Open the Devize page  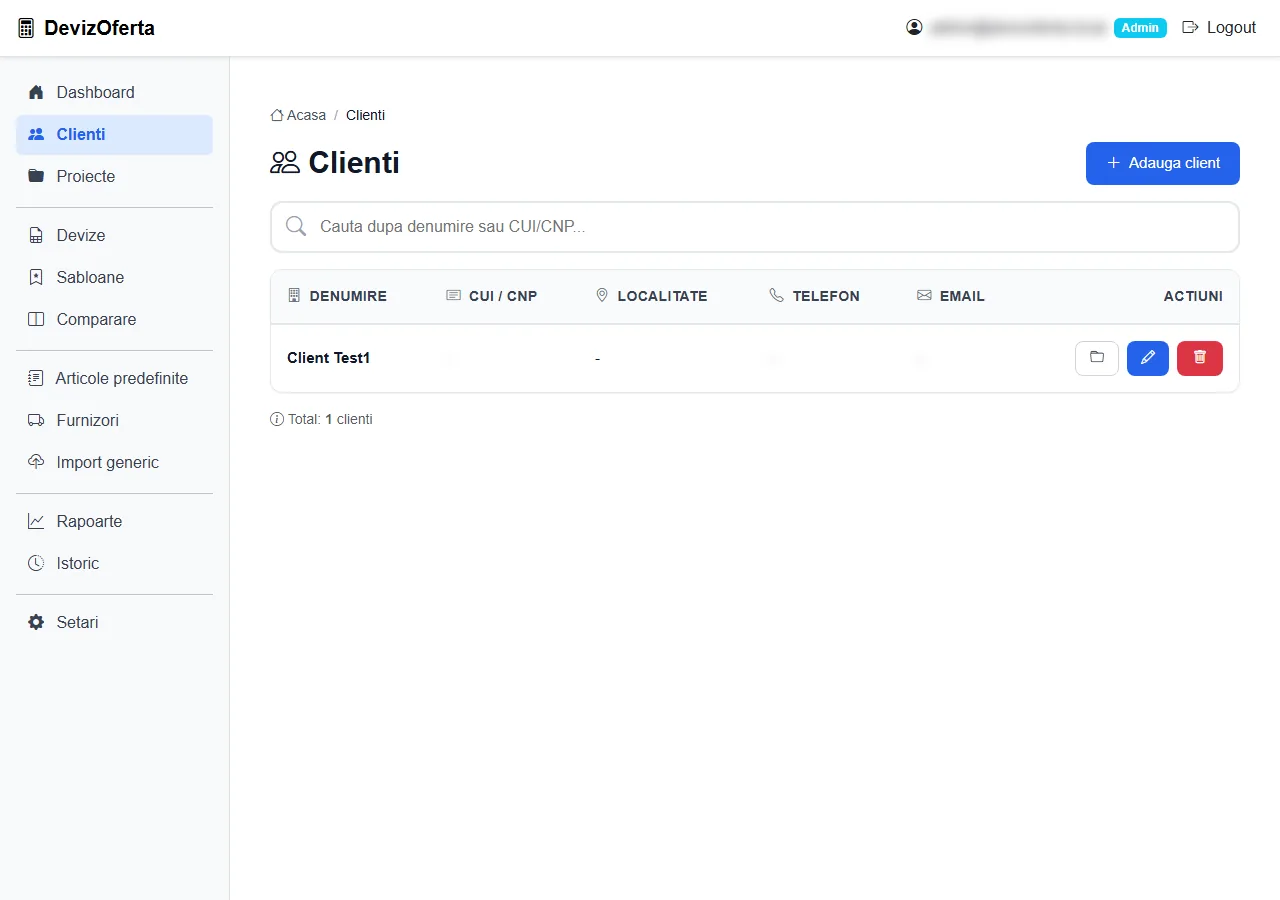click(114, 235)
